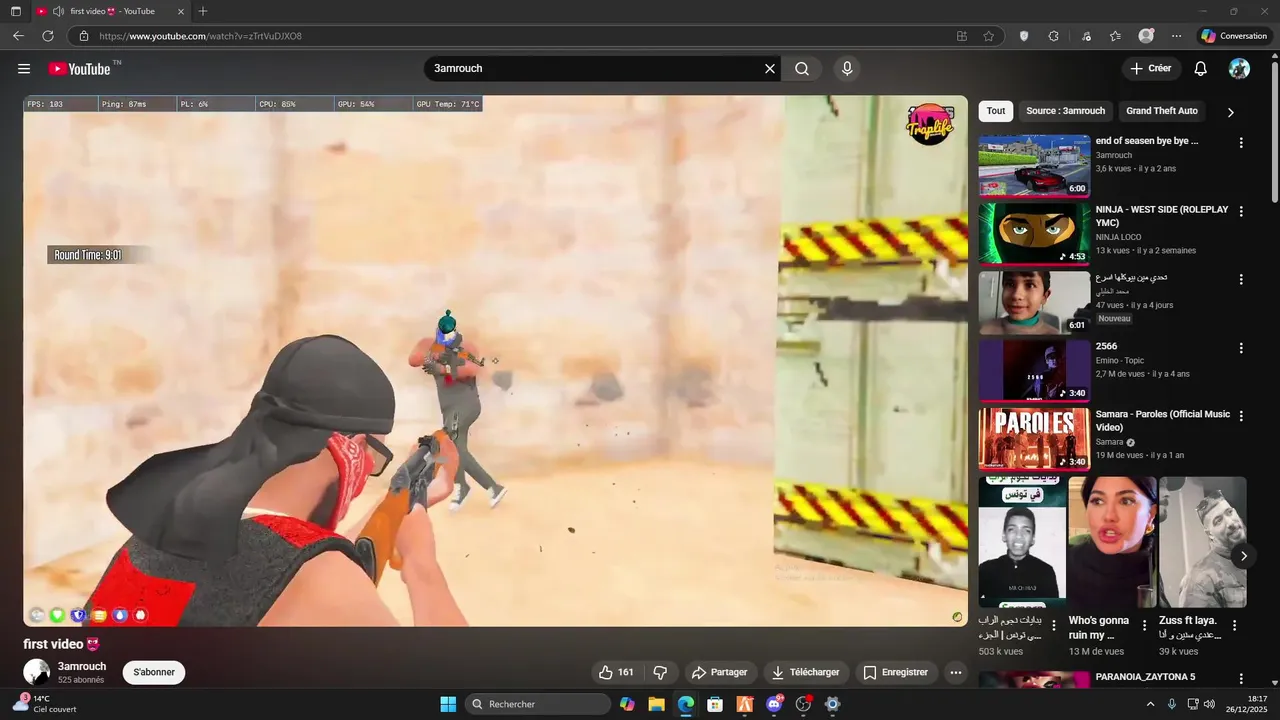This screenshot has width=1280, height=720.
Task: Open the weather widget 14°C
Action: pyautogui.click(x=43, y=704)
